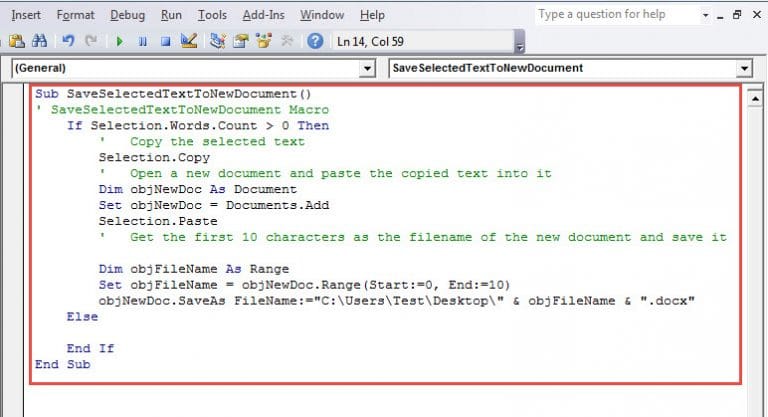Open the Debug menu
Image resolution: width=768 pixels, height=417 pixels.
point(127,16)
